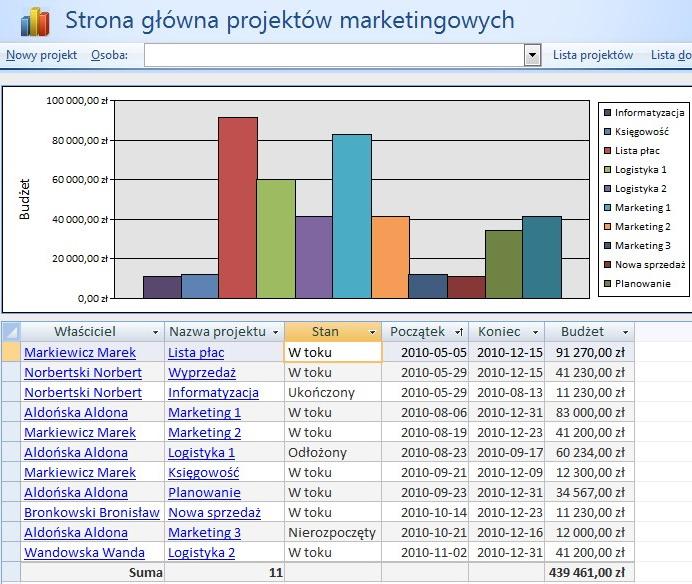Click the W toku cell in Lista płac row
The height and width of the screenshot is (584, 692).
click(333, 353)
